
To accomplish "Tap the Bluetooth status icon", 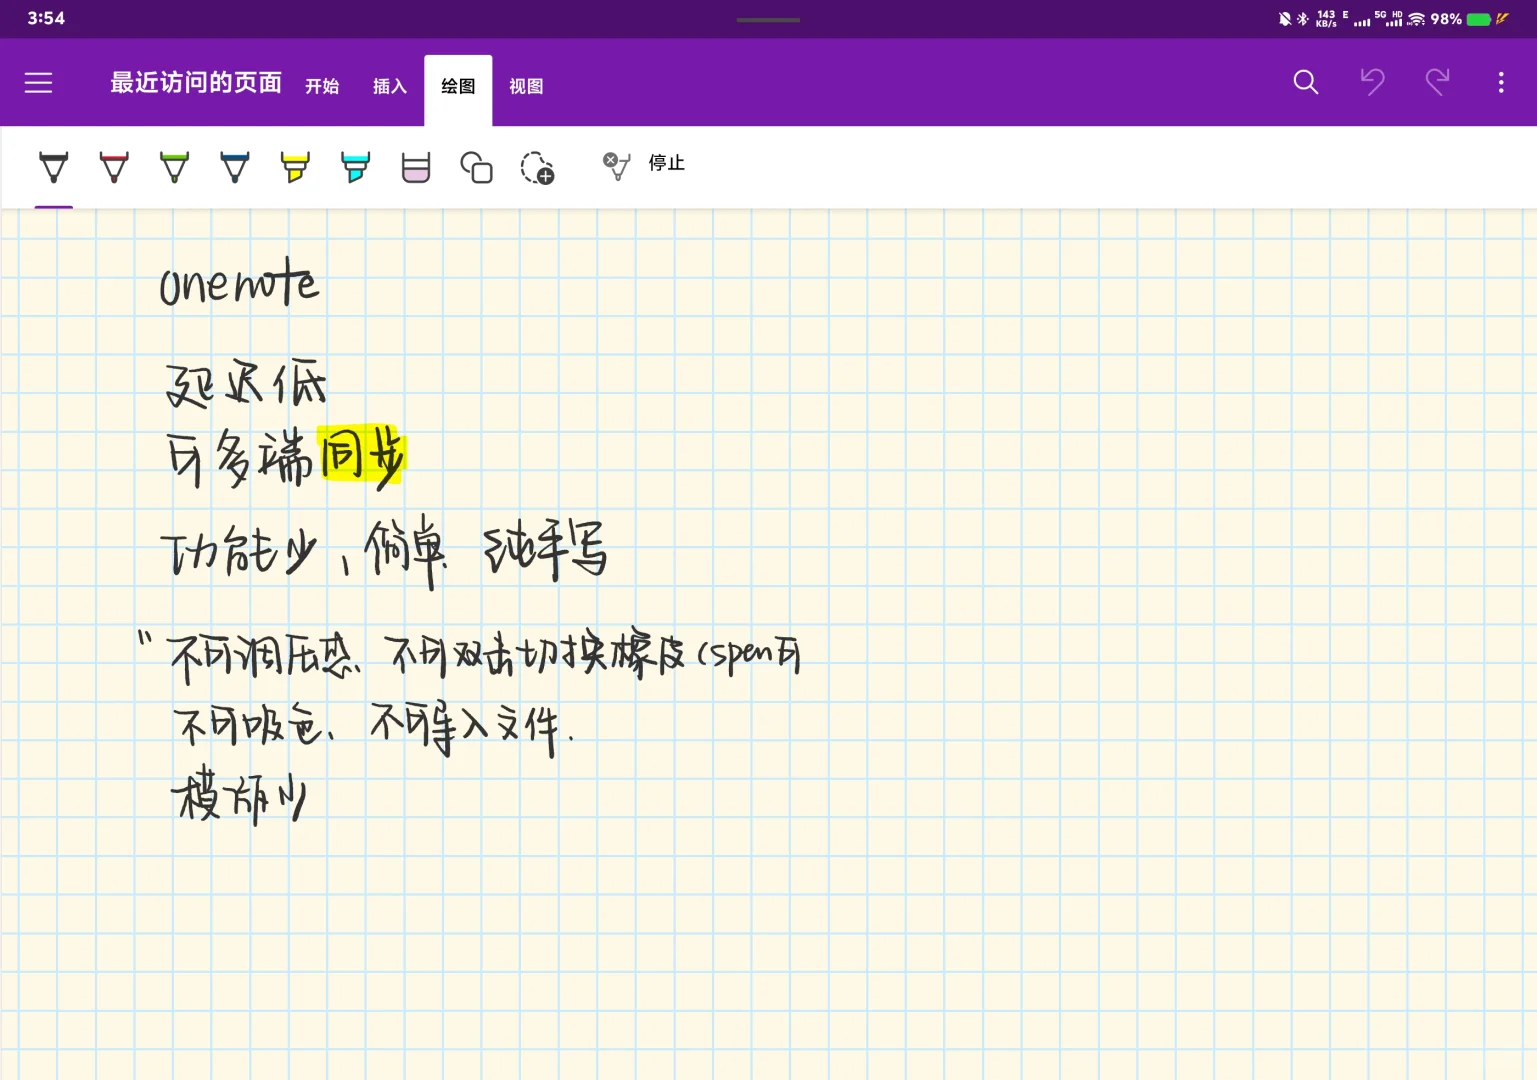I will coord(1303,19).
